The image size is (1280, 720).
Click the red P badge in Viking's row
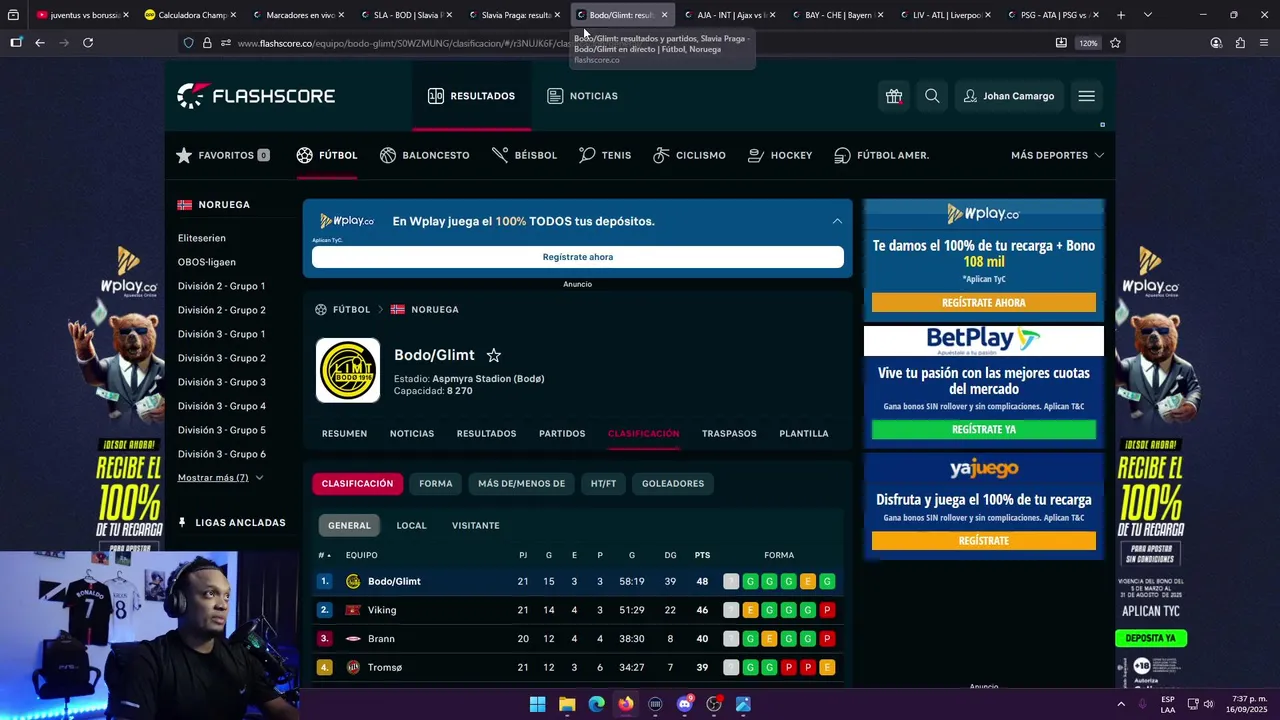(x=827, y=610)
